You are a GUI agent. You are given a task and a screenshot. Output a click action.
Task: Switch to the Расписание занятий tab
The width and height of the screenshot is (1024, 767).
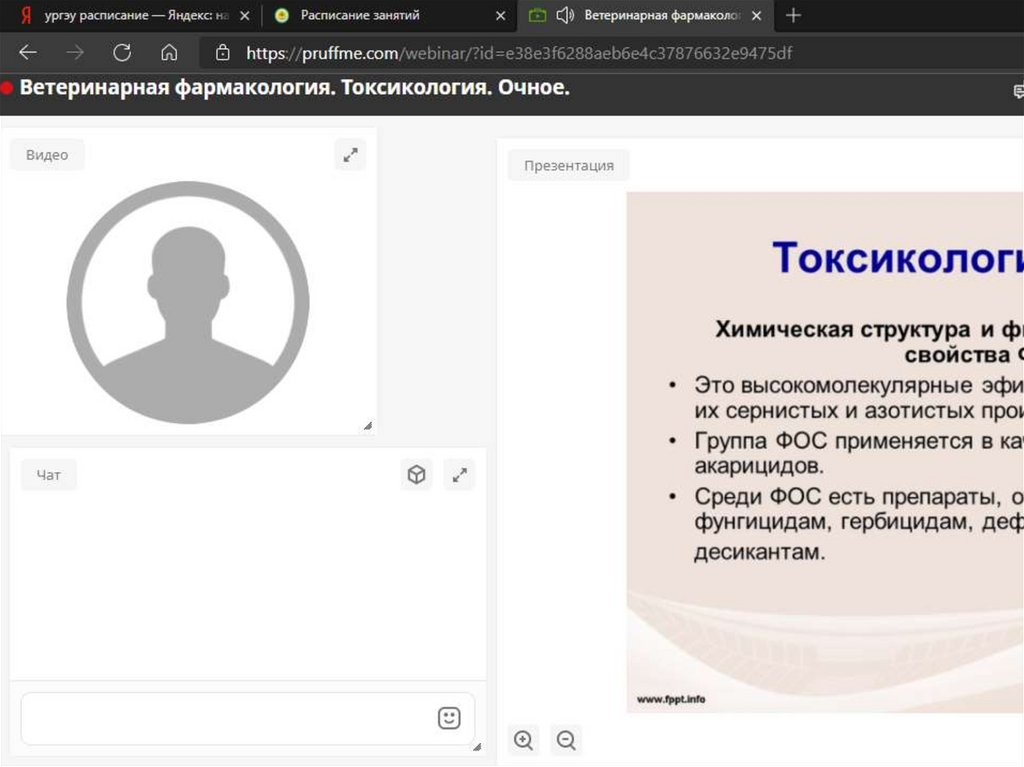point(360,15)
